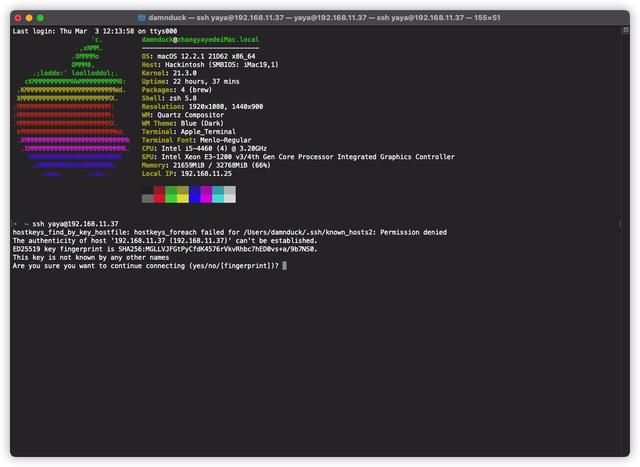The height and width of the screenshot is (467, 640).
Task: Click the 'authenticity of host ... can't be established' line
Action: 165,241
